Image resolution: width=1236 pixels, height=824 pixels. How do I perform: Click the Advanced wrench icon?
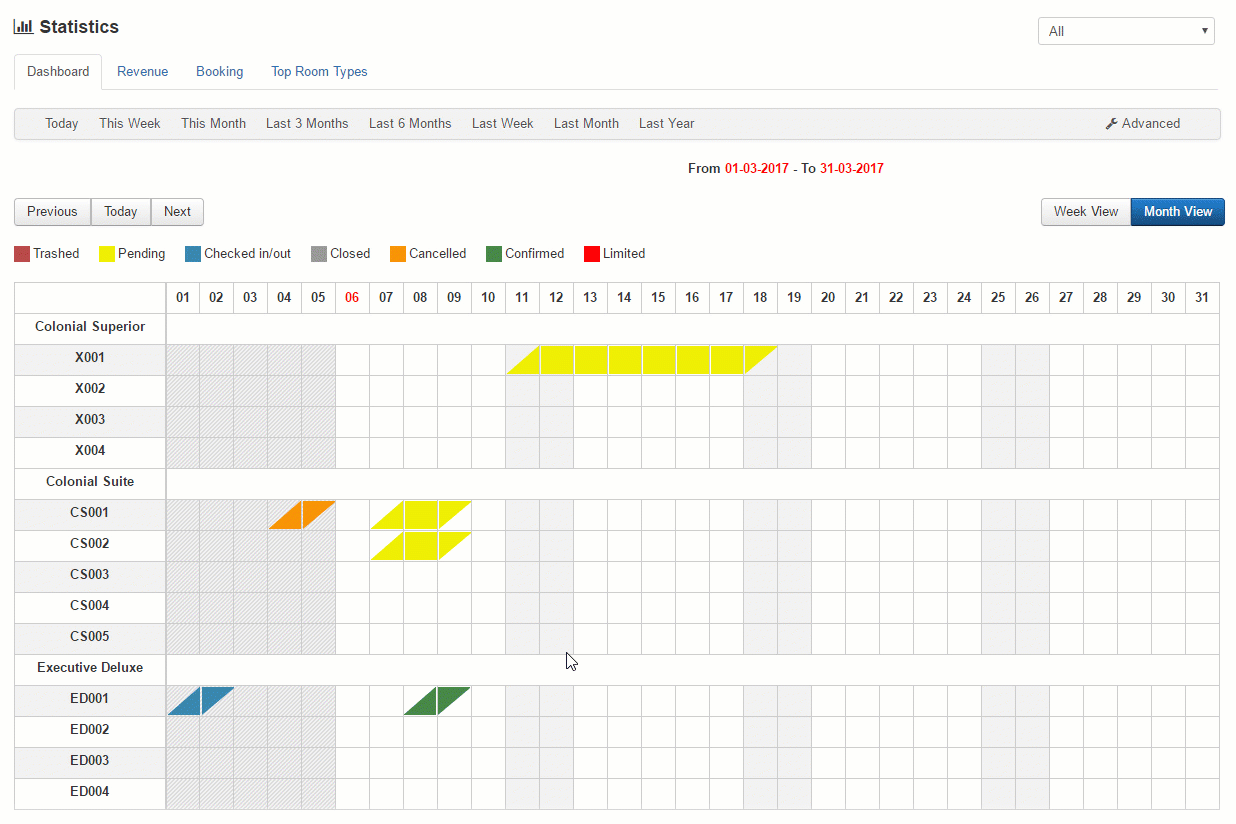point(1111,124)
